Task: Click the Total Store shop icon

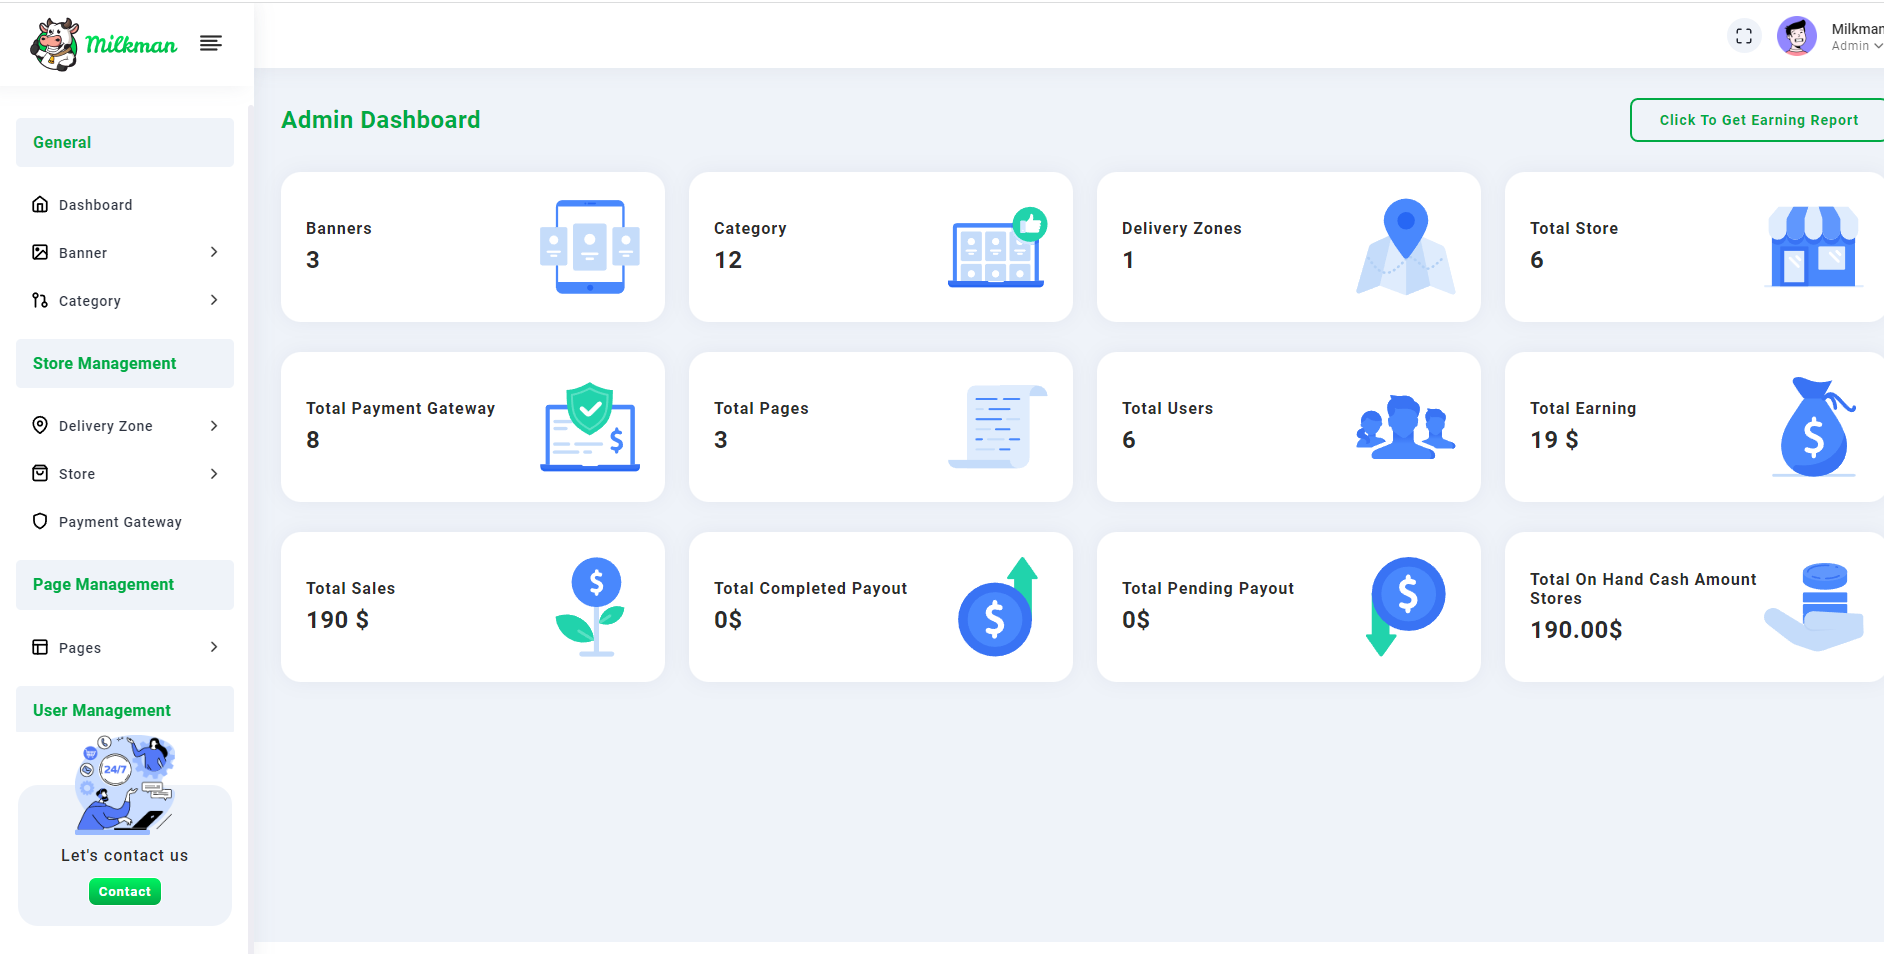Action: pyautogui.click(x=1812, y=247)
